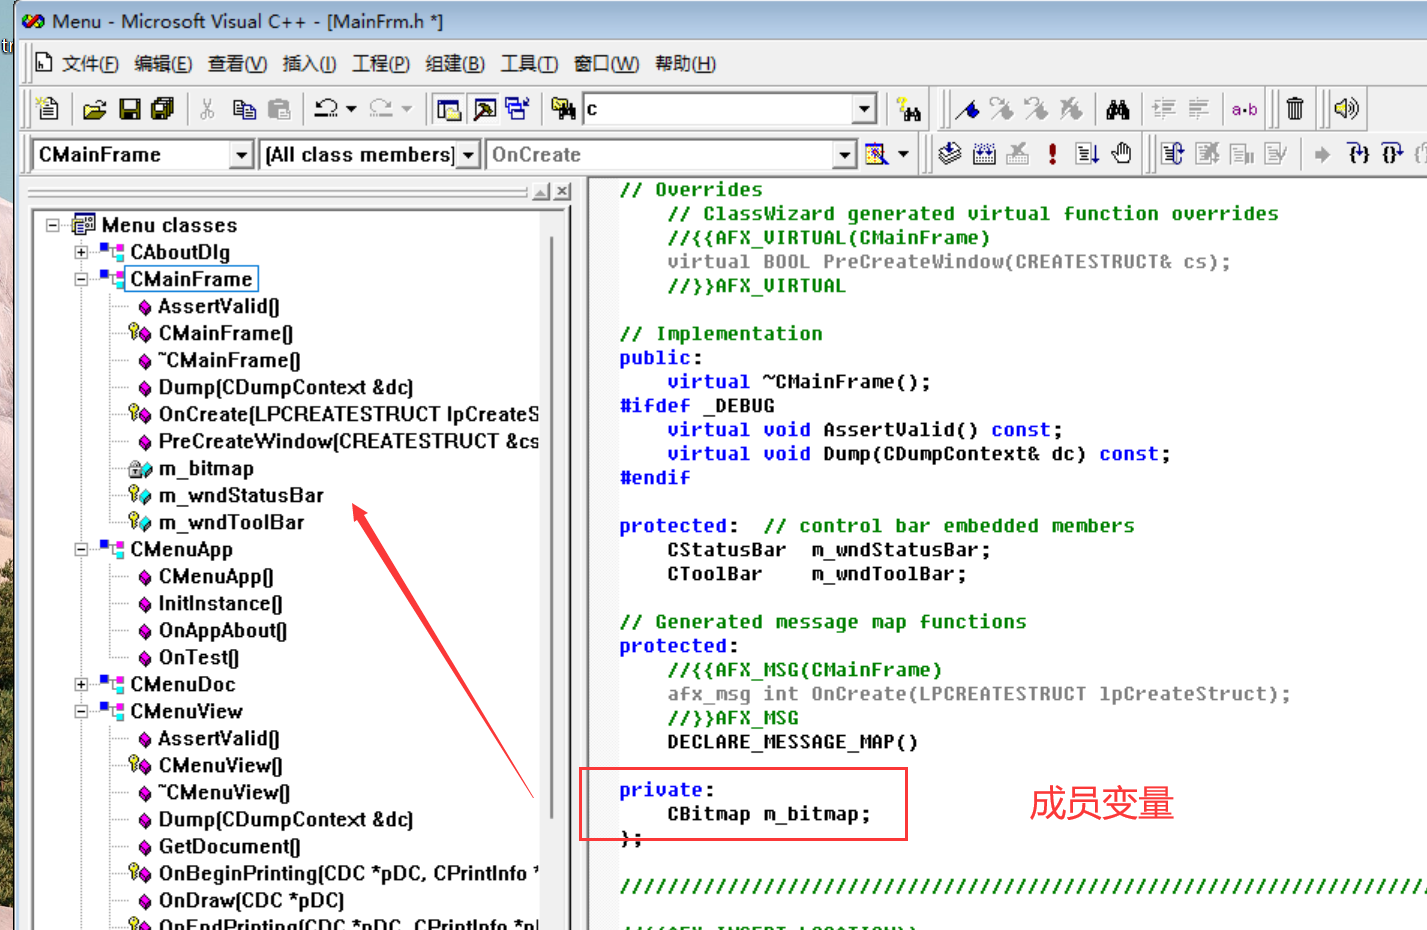Viewport: 1427px width, 930px height.
Task: Undo the last edit with Undo icon
Action: [x=326, y=109]
